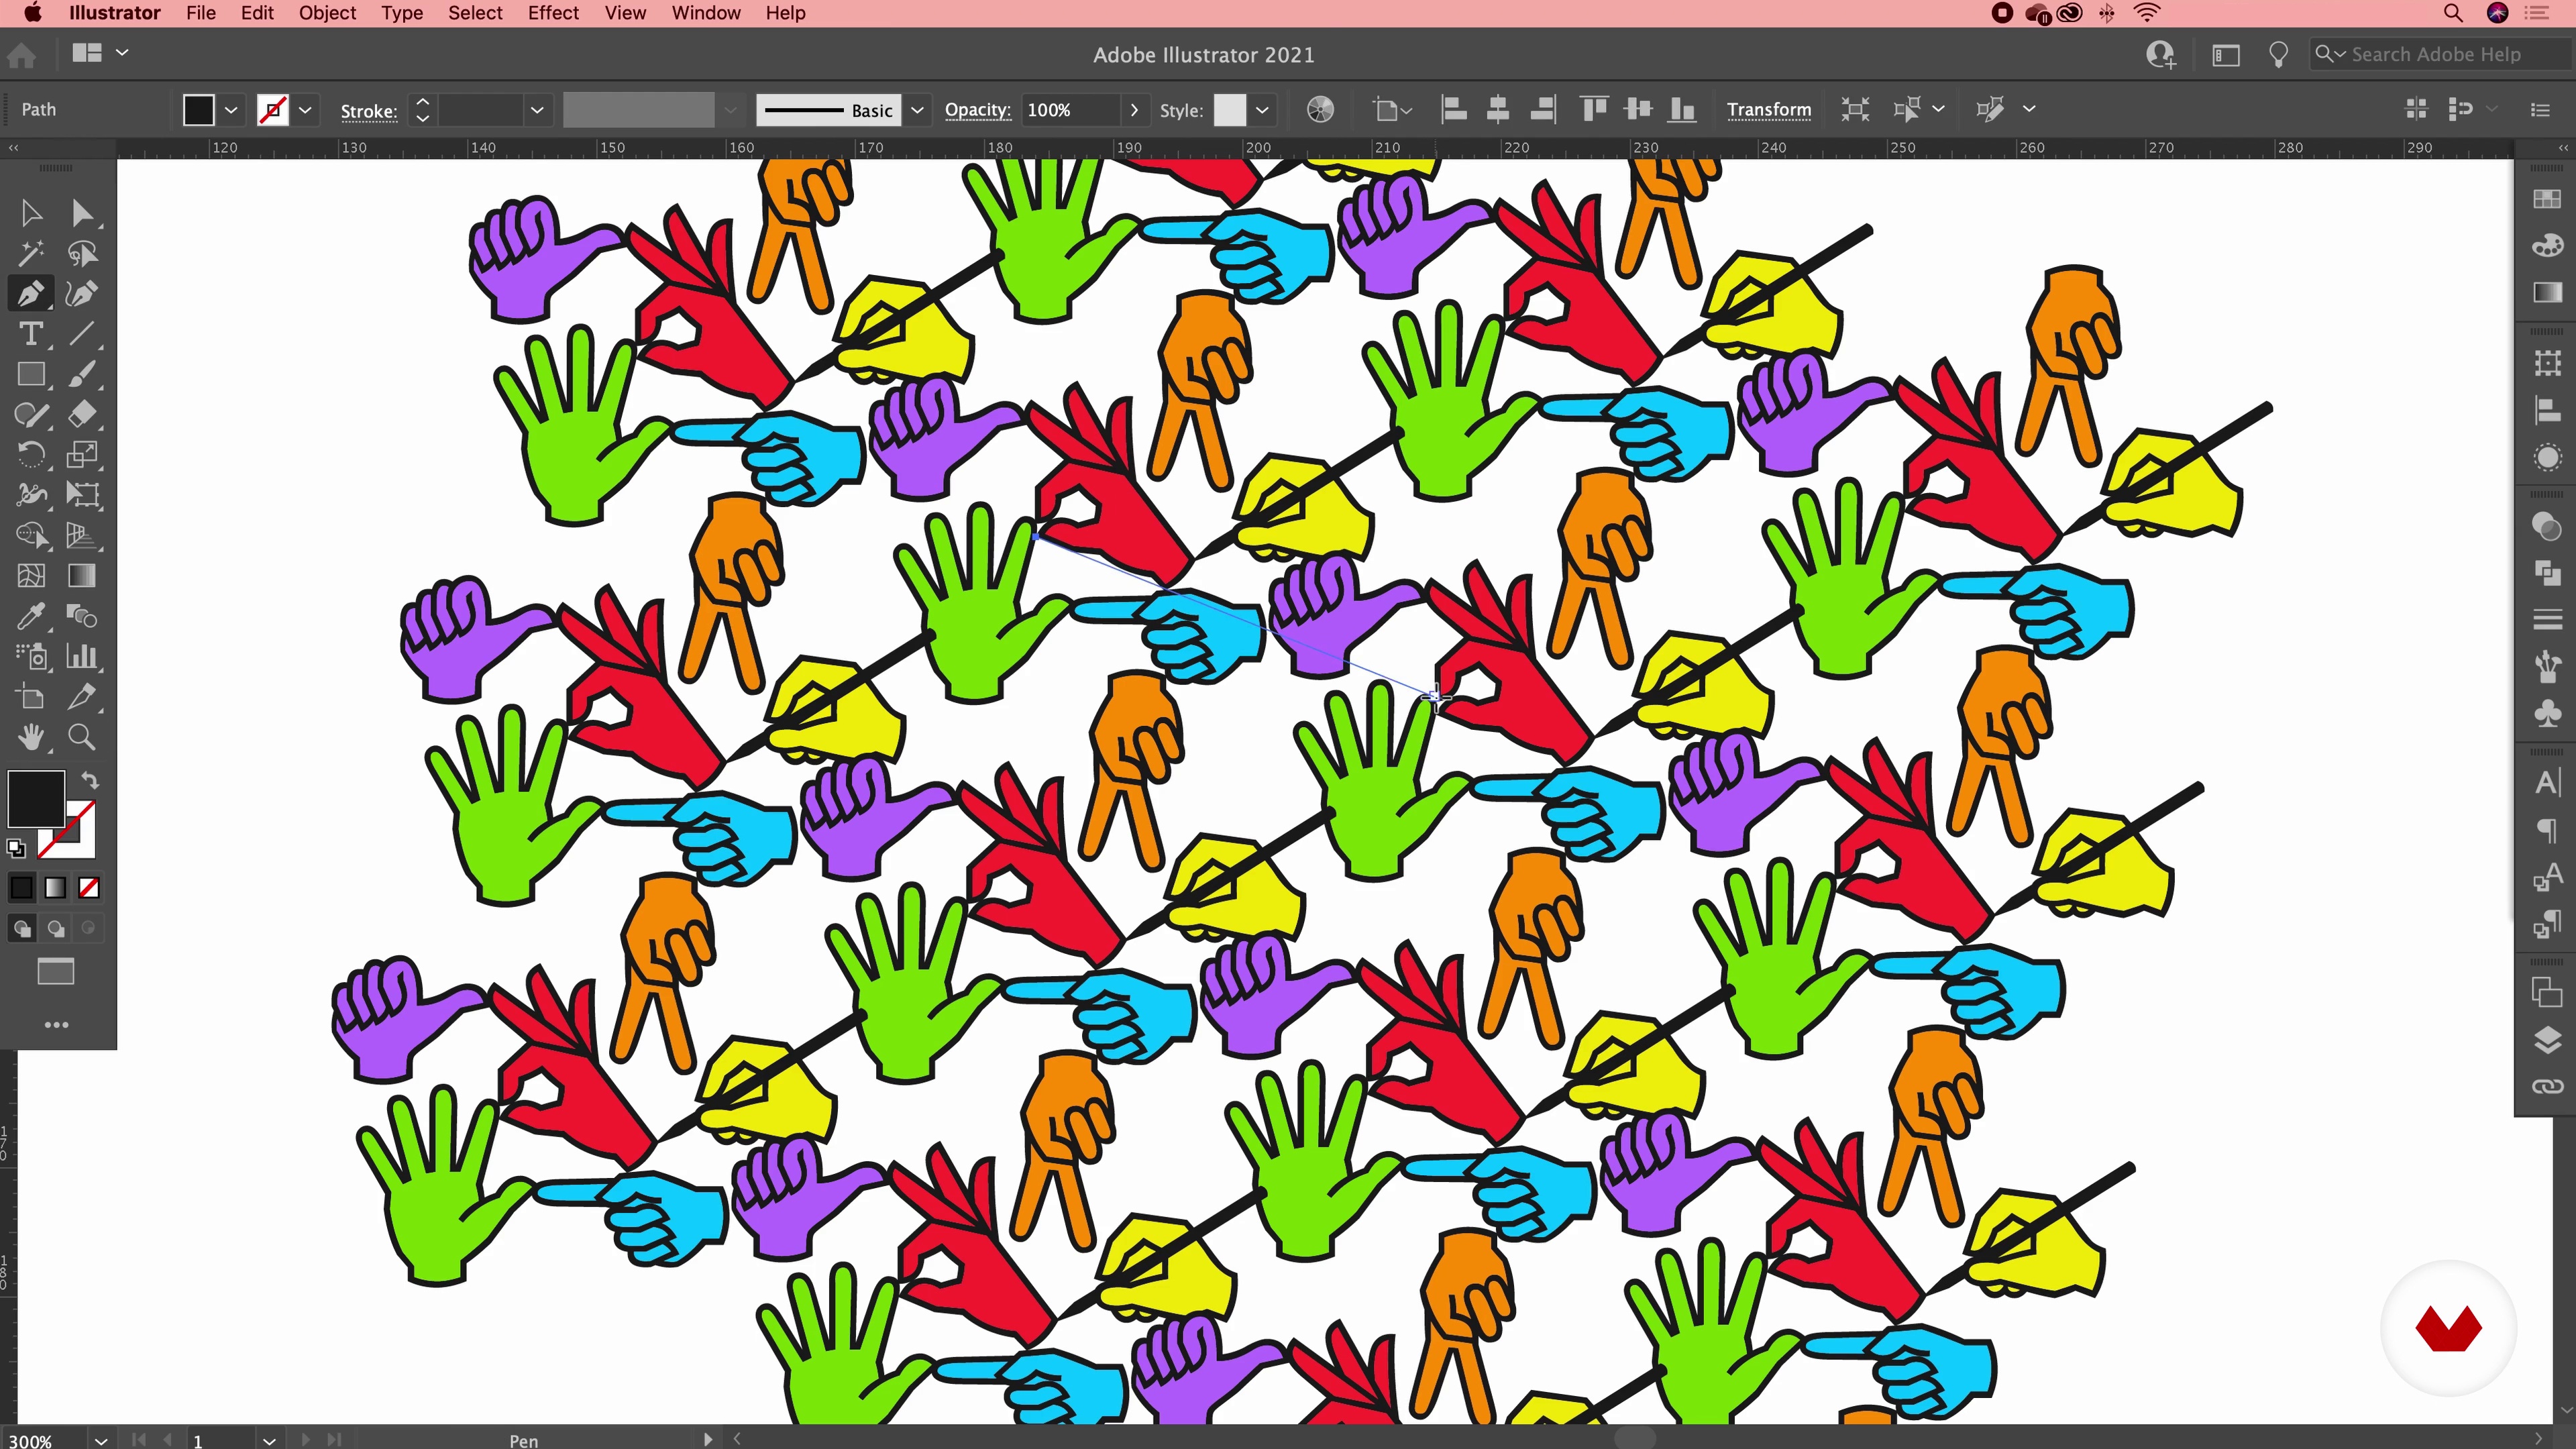
Task: Select the Symbol Sprayer tool
Action: [x=31, y=657]
